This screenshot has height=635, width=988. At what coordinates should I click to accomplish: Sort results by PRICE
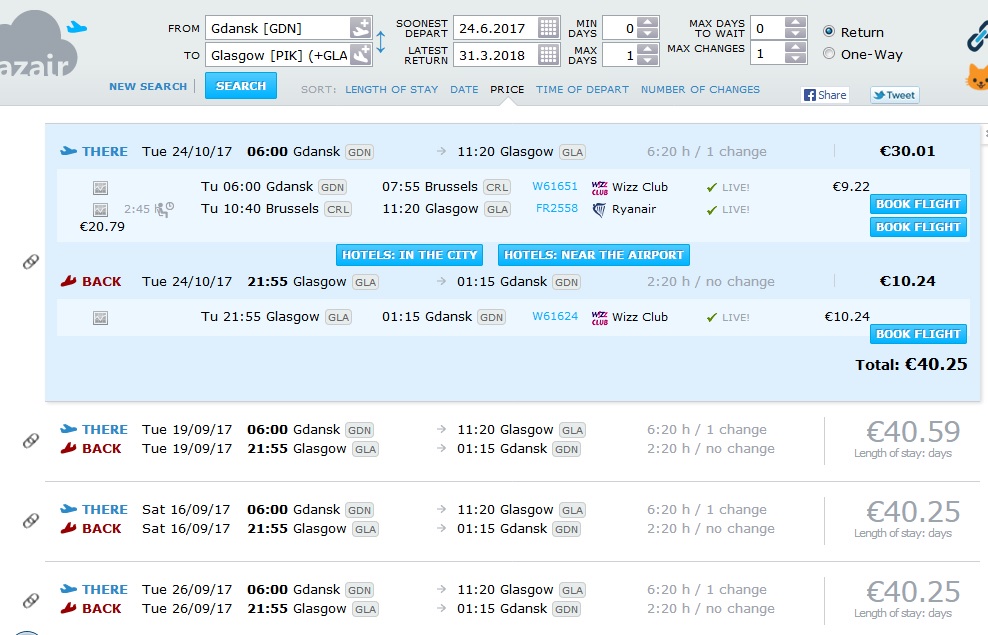point(507,89)
